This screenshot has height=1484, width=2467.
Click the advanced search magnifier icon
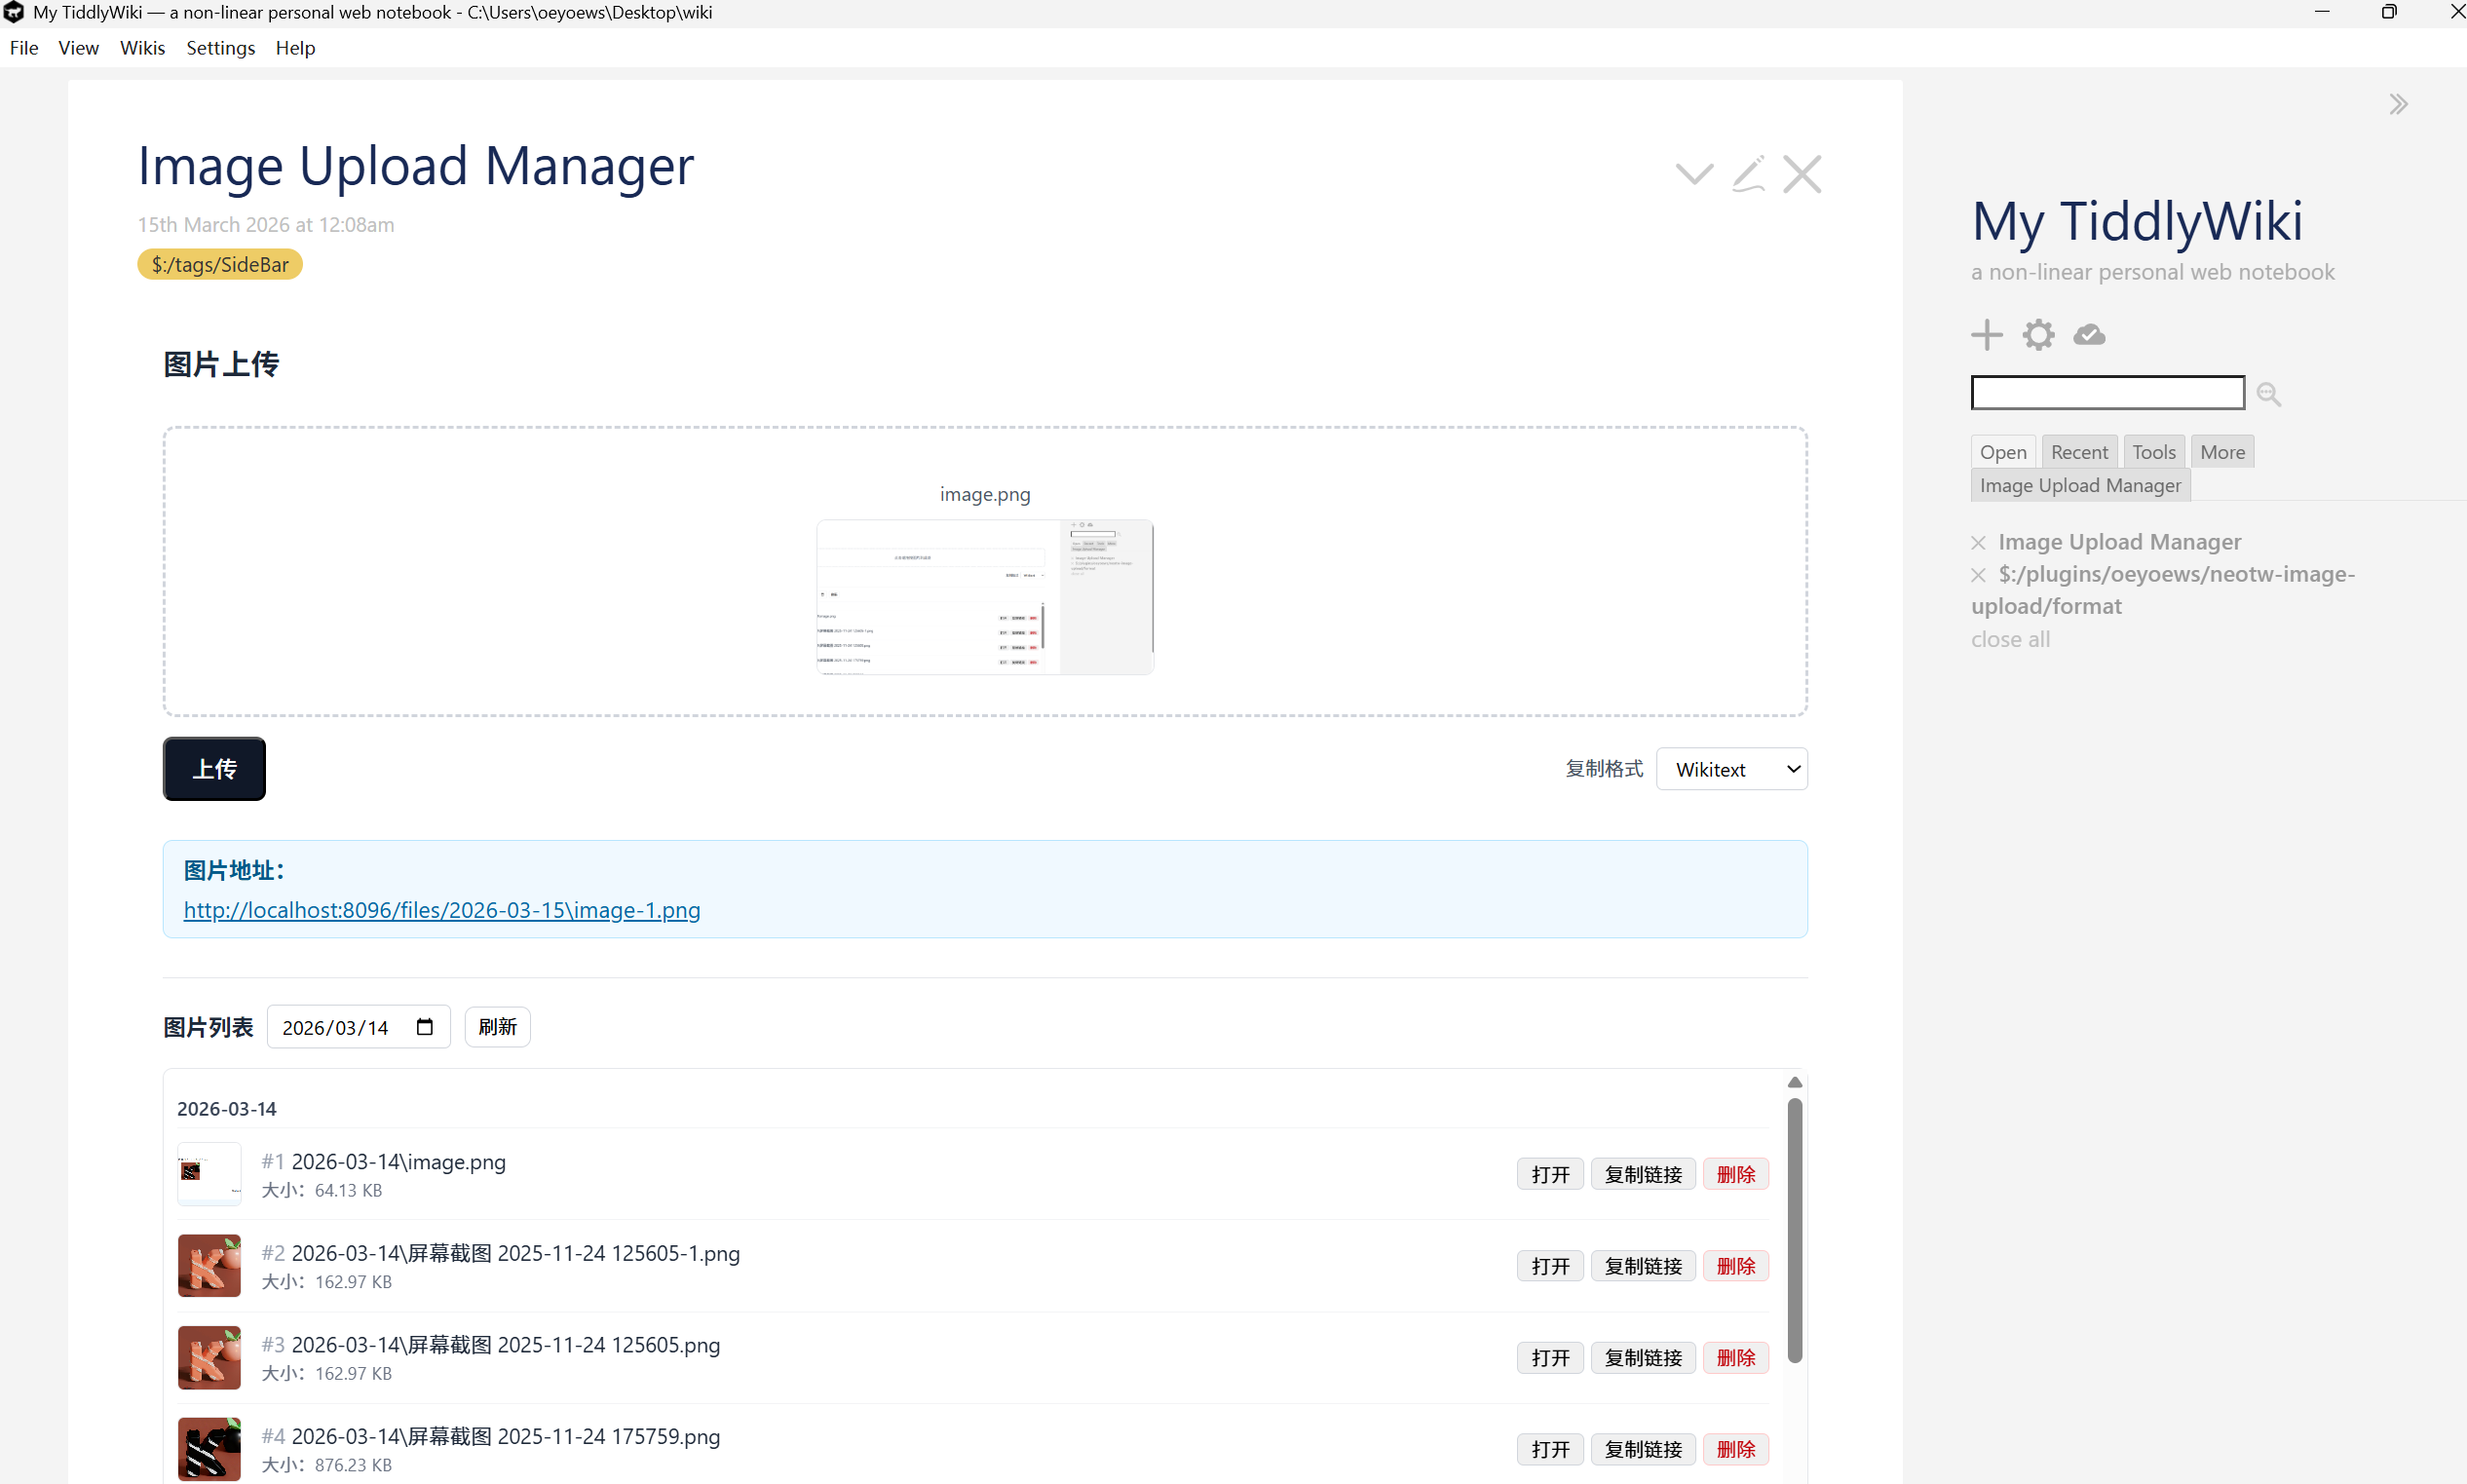[2268, 394]
